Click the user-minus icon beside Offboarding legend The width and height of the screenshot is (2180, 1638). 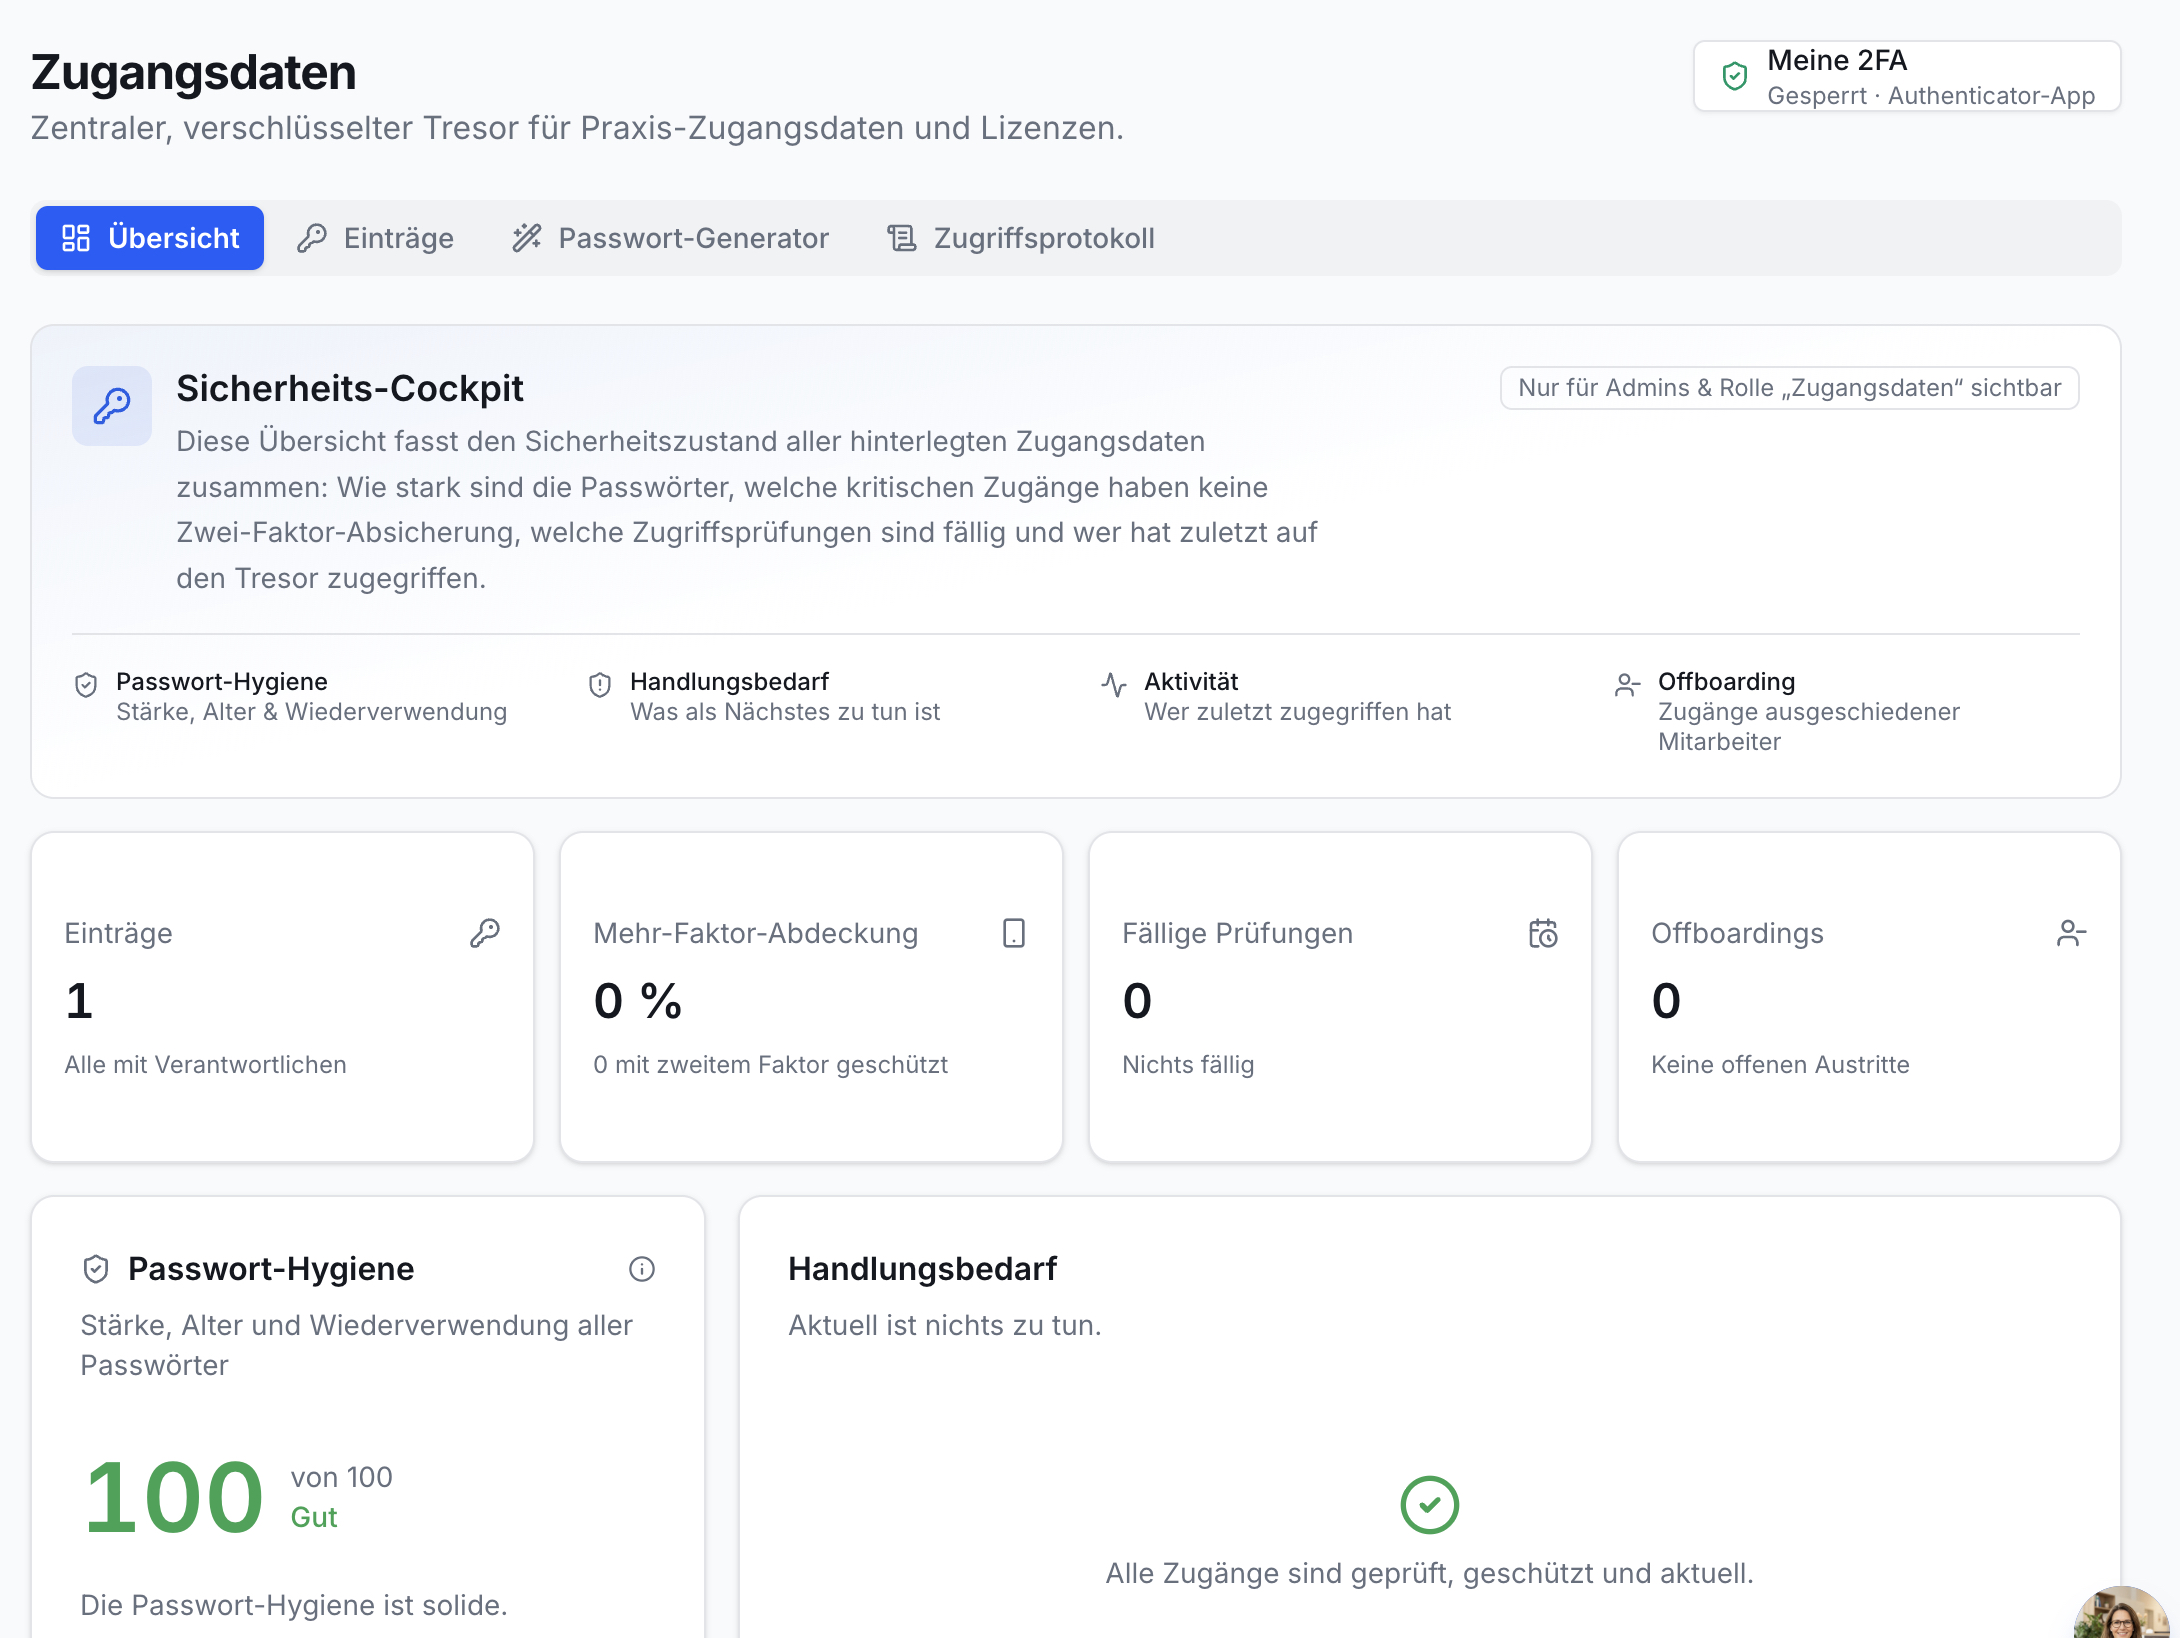click(1628, 685)
